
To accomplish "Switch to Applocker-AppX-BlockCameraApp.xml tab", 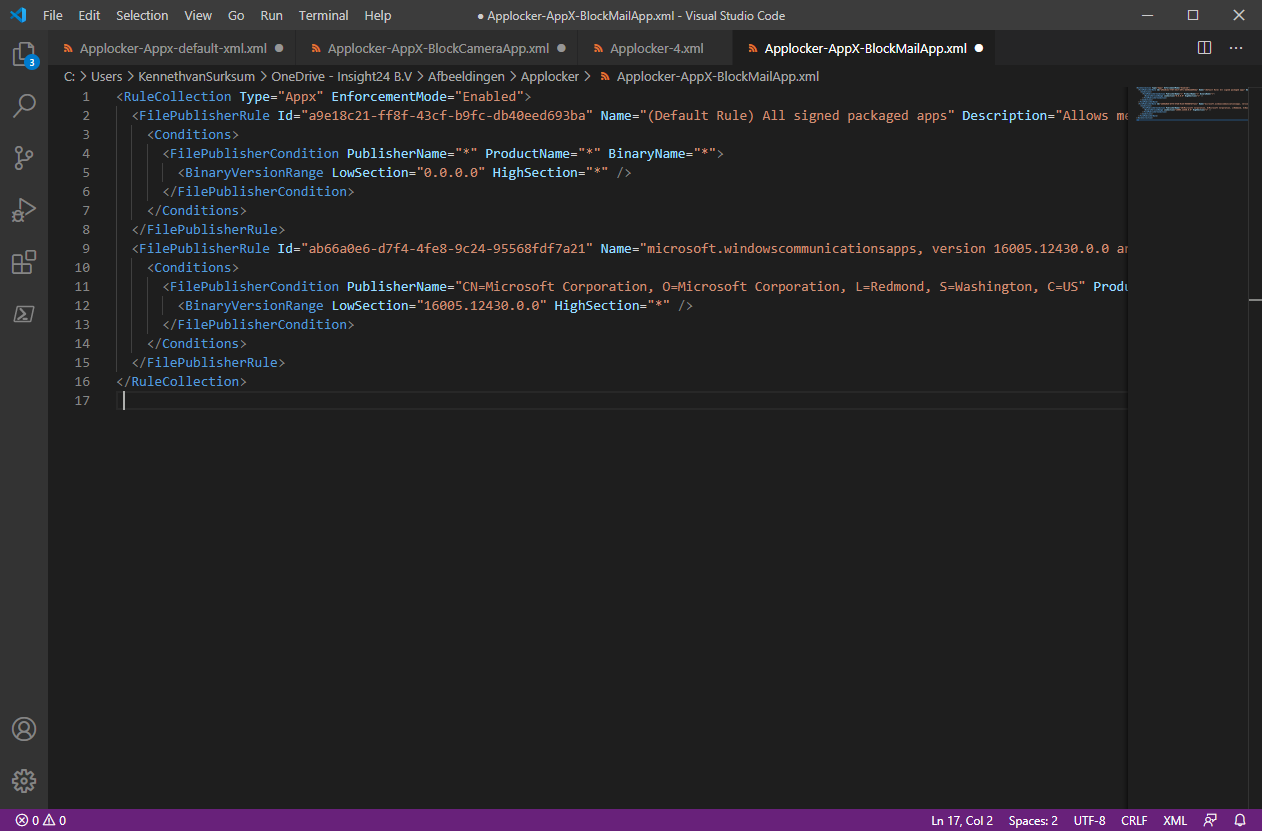I will coord(437,48).
